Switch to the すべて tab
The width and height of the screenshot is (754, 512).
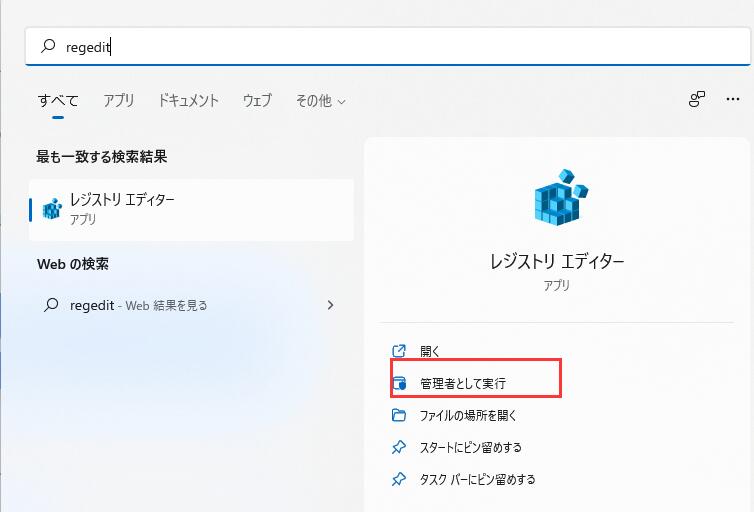pos(58,101)
